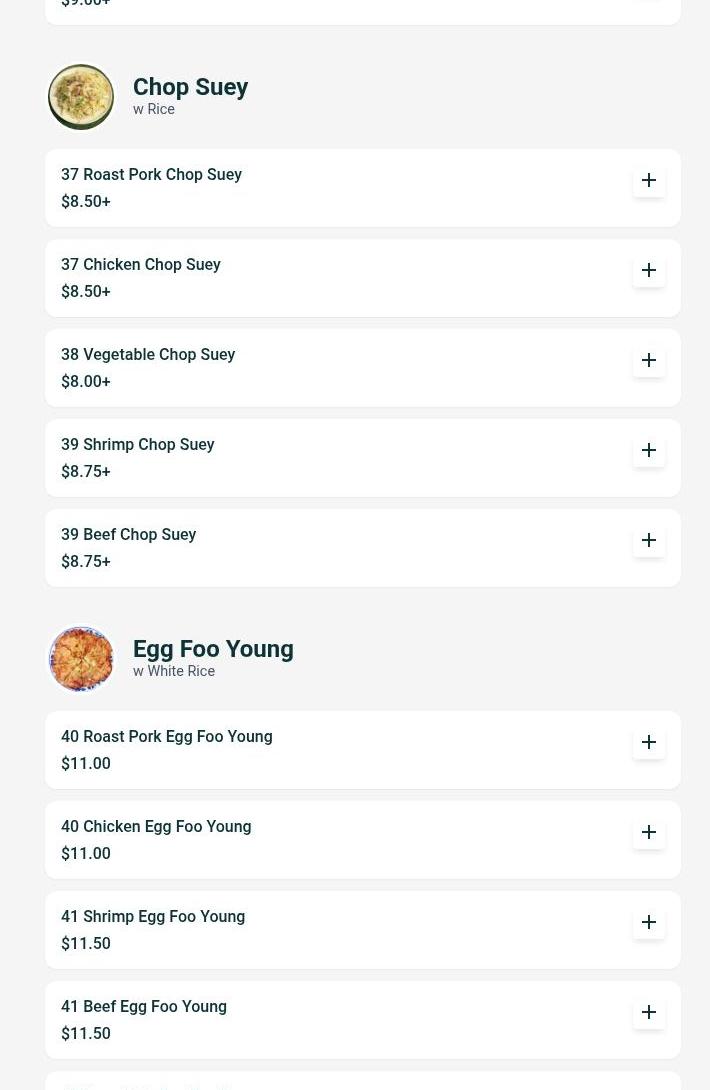
Task: Open the 41 Shrimp Egg Foo Young item name
Action: coord(152,916)
